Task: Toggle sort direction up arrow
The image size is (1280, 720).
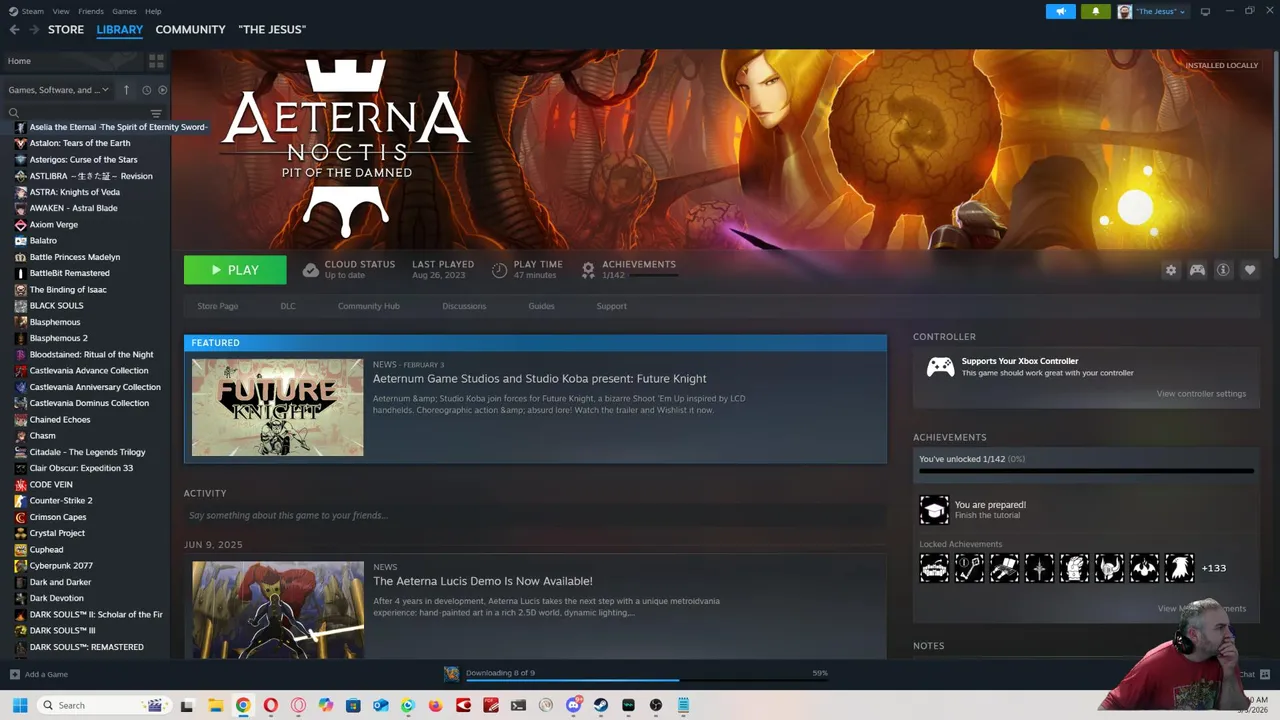Action: coord(126,90)
